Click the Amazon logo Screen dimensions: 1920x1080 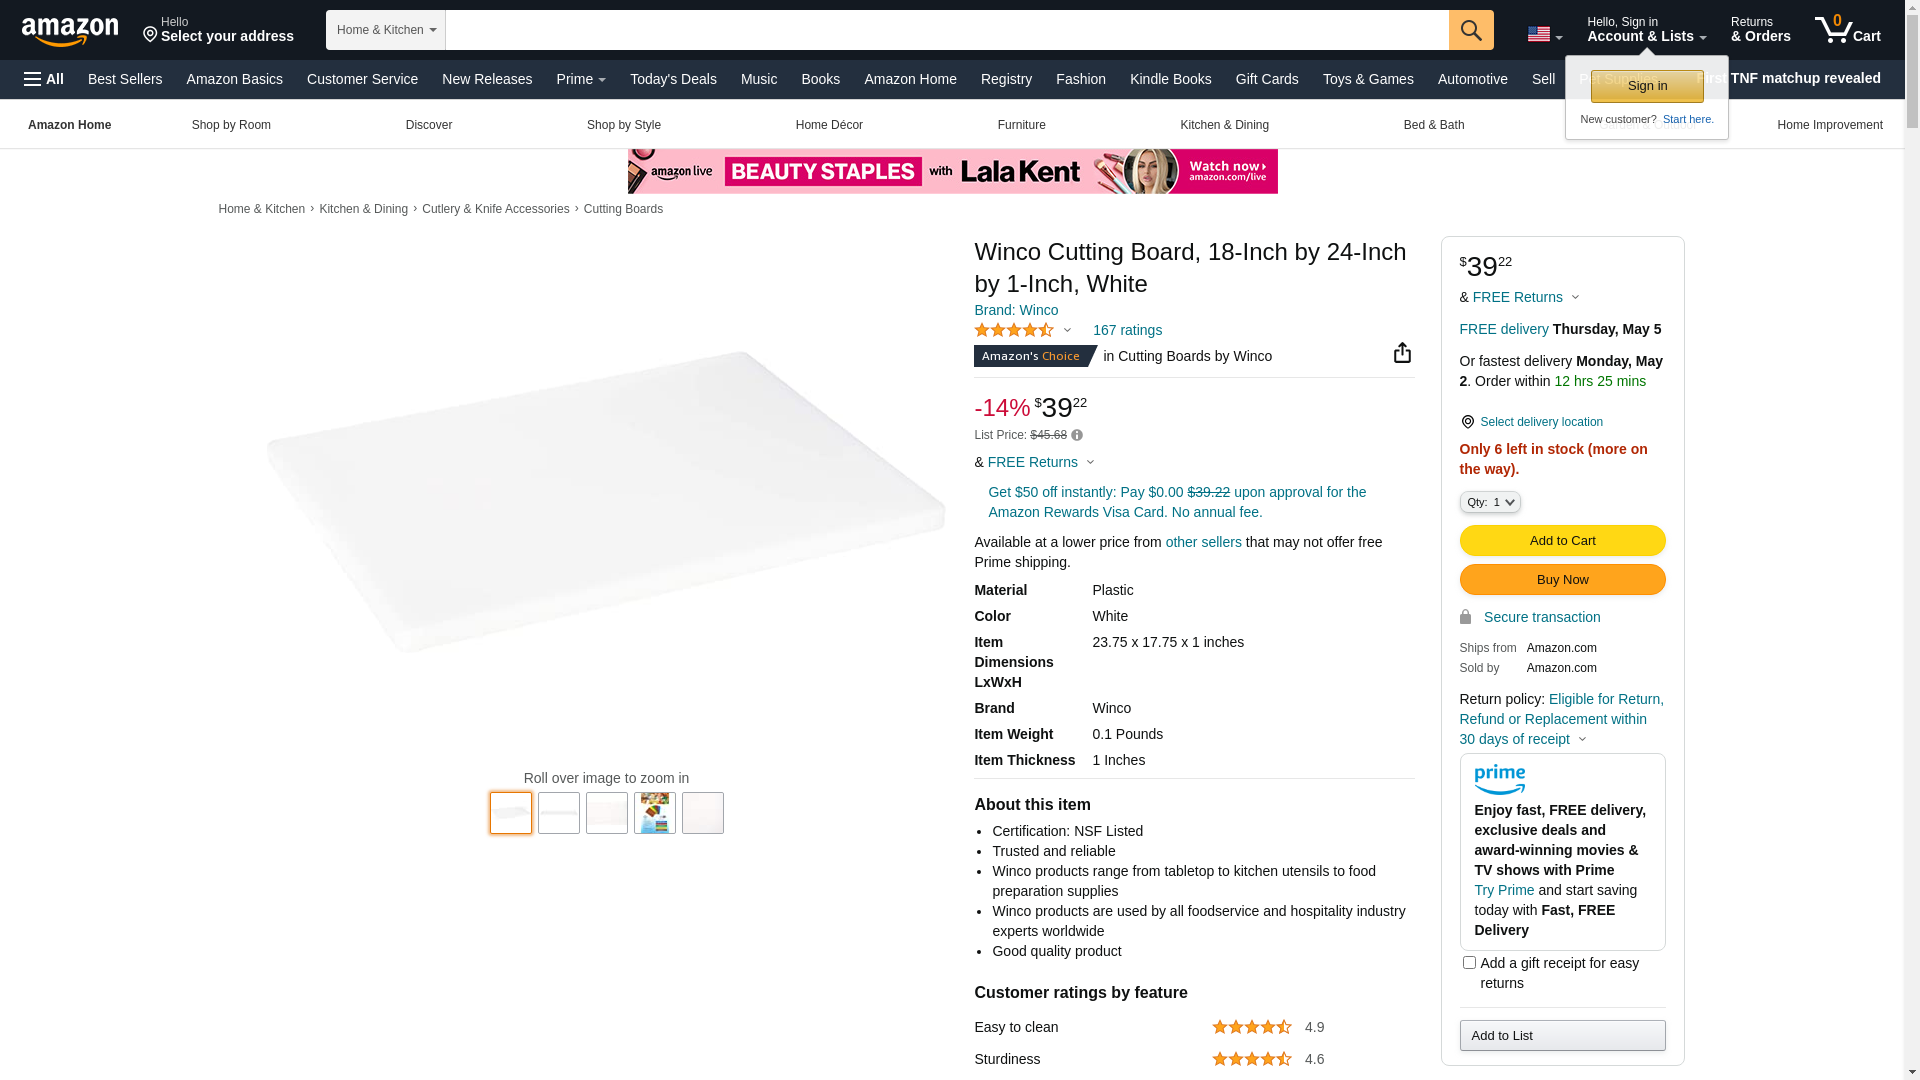click(70, 31)
